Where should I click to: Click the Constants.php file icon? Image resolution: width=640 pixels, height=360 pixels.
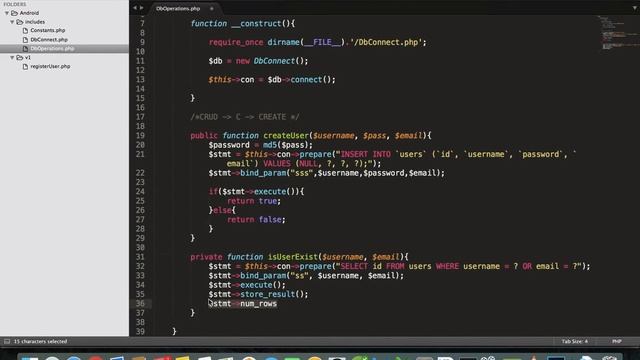point(25,31)
